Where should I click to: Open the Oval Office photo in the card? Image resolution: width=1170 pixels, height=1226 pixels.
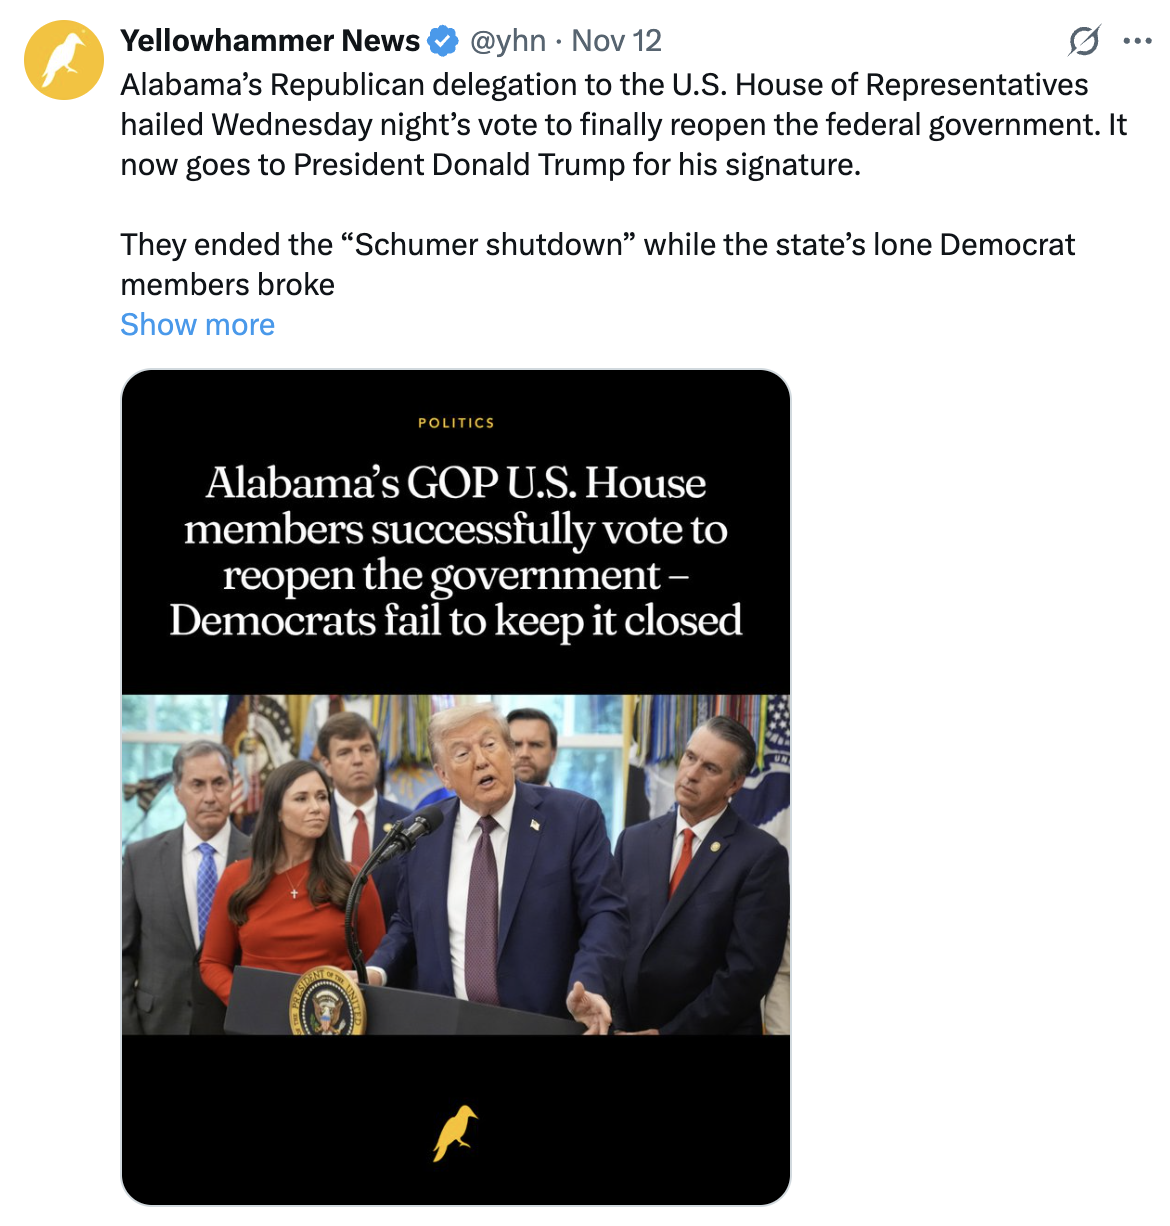pos(456,865)
